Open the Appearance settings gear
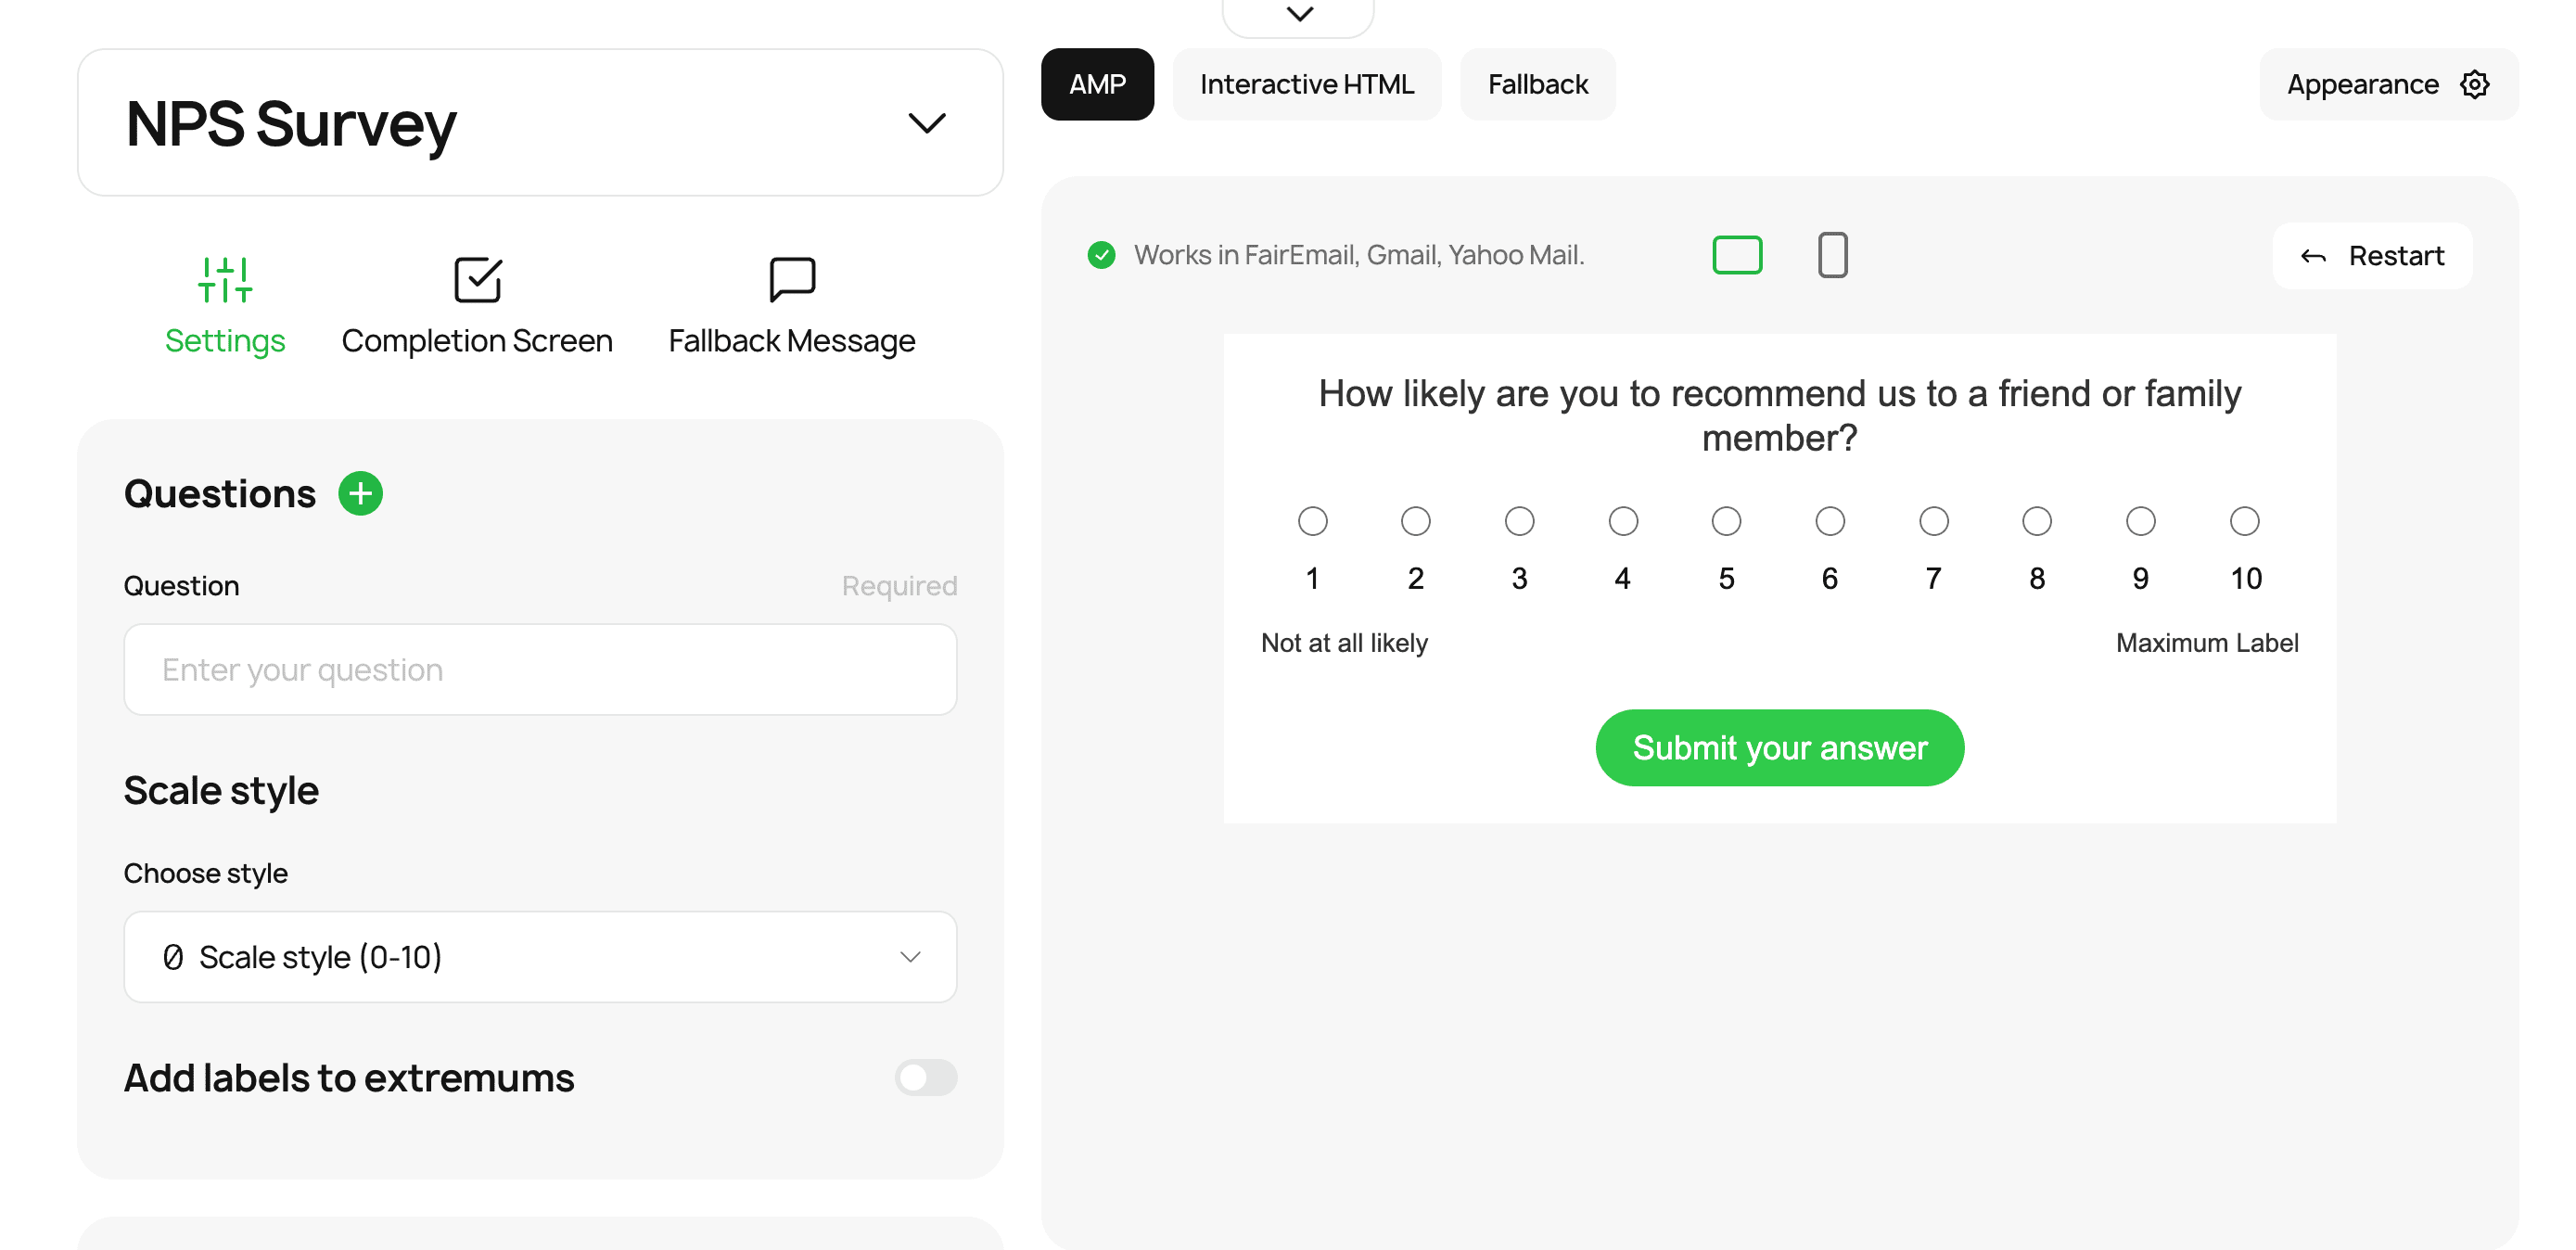This screenshot has width=2576, height=1250. (2474, 84)
